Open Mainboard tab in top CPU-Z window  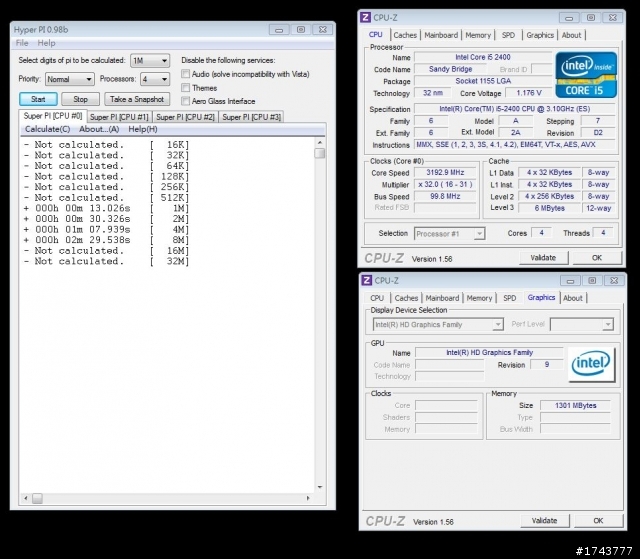tap(441, 35)
